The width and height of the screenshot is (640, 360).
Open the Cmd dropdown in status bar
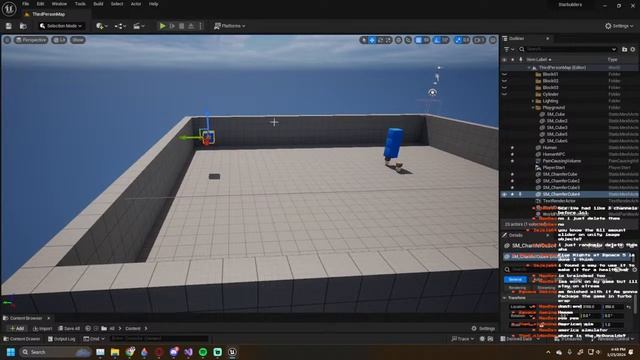click(94, 339)
